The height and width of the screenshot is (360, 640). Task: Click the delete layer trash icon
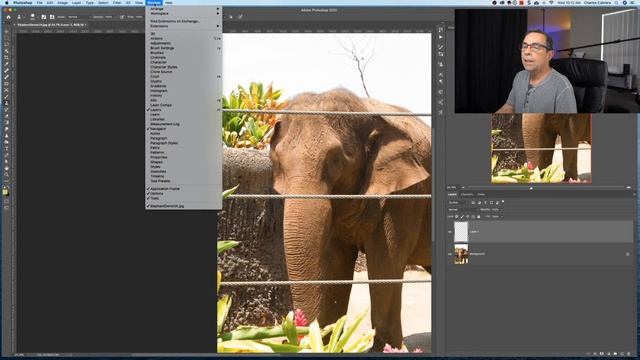[629, 354]
